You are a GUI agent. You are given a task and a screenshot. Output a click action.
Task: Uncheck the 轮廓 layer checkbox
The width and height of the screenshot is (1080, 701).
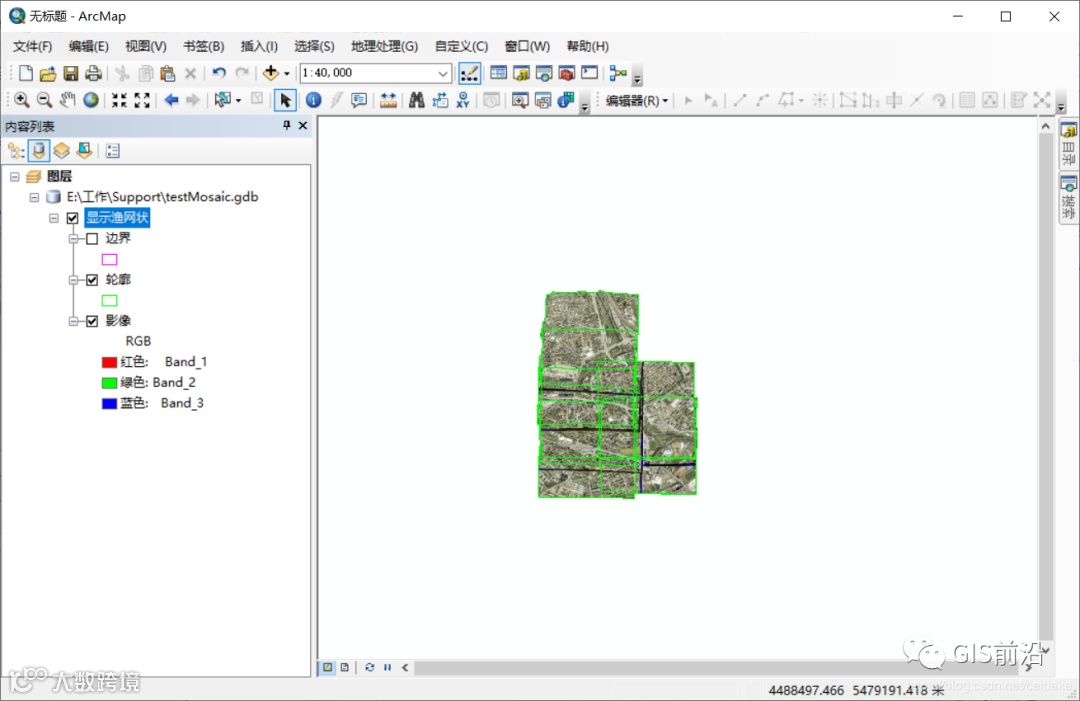[92, 280]
